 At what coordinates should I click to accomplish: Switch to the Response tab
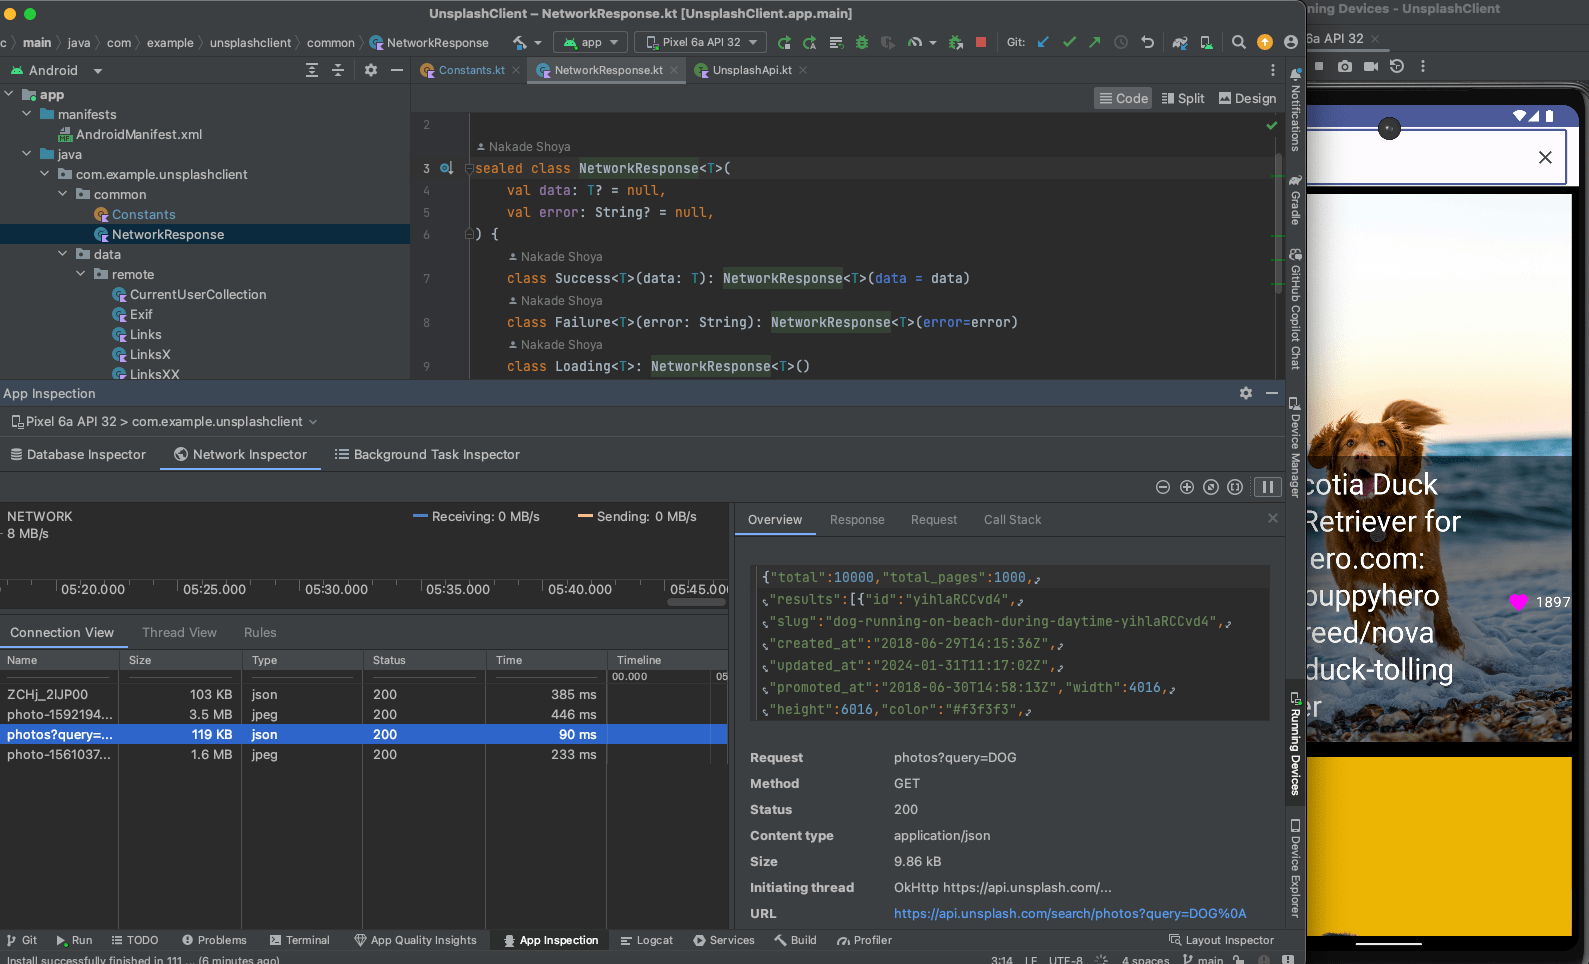click(857, 520)
